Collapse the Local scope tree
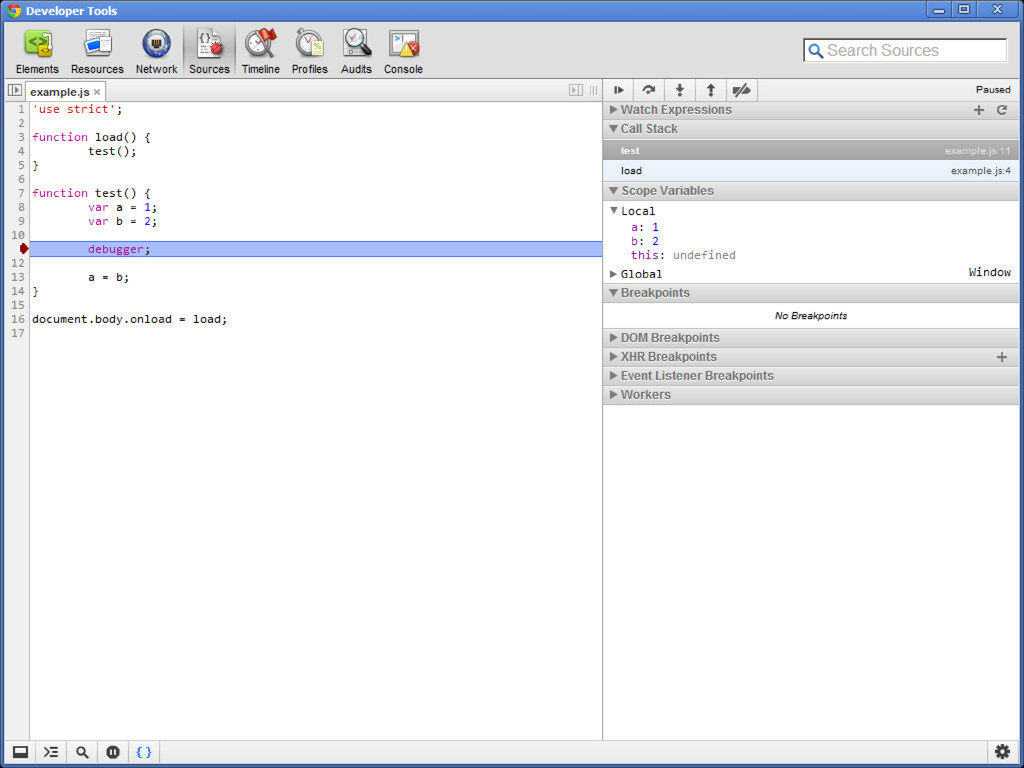The image size is (1024, 768). click(x=614, y=211)
